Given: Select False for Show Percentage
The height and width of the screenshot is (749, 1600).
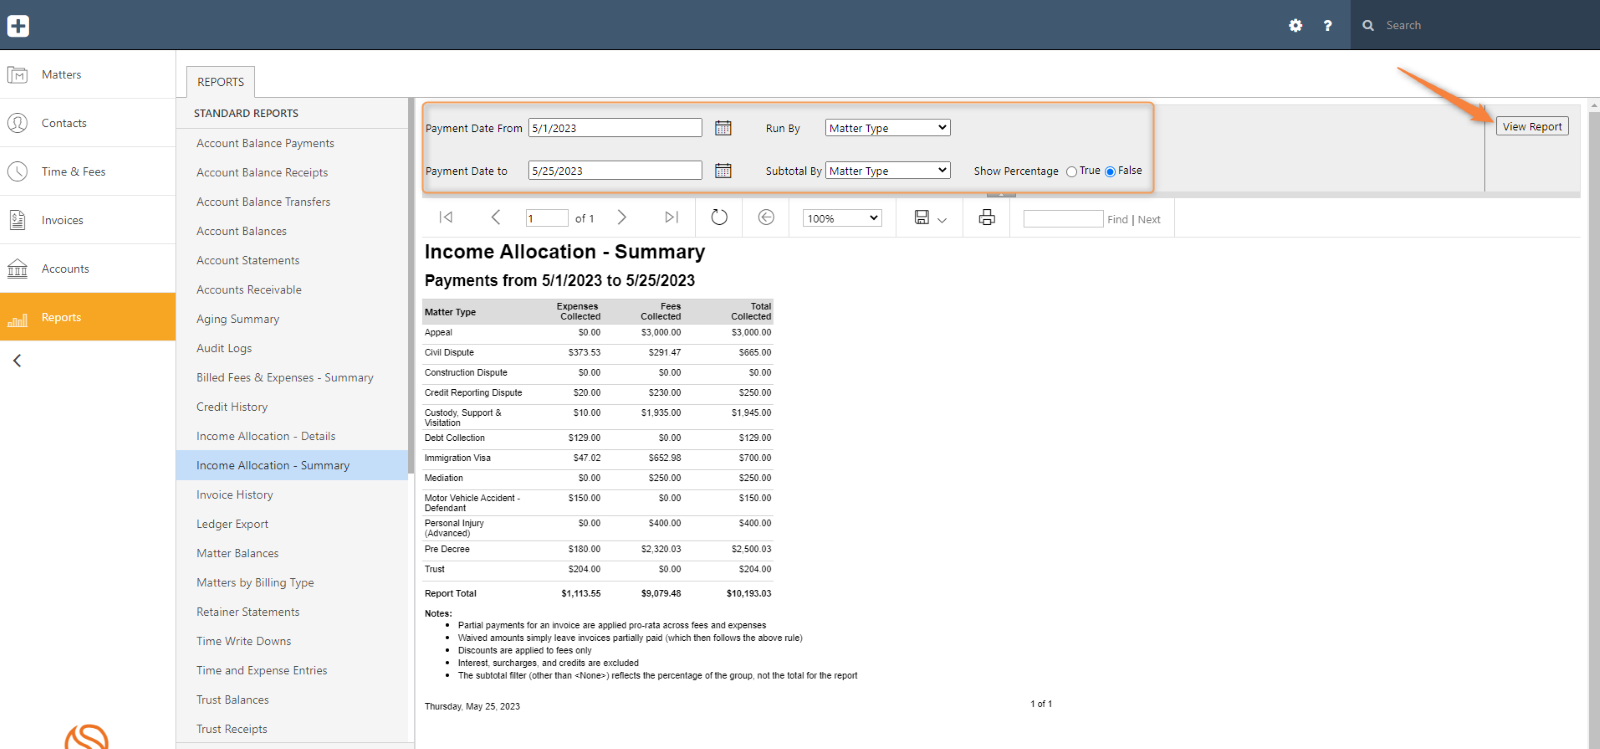Looking at the screenshot, I should point(1110,172).
